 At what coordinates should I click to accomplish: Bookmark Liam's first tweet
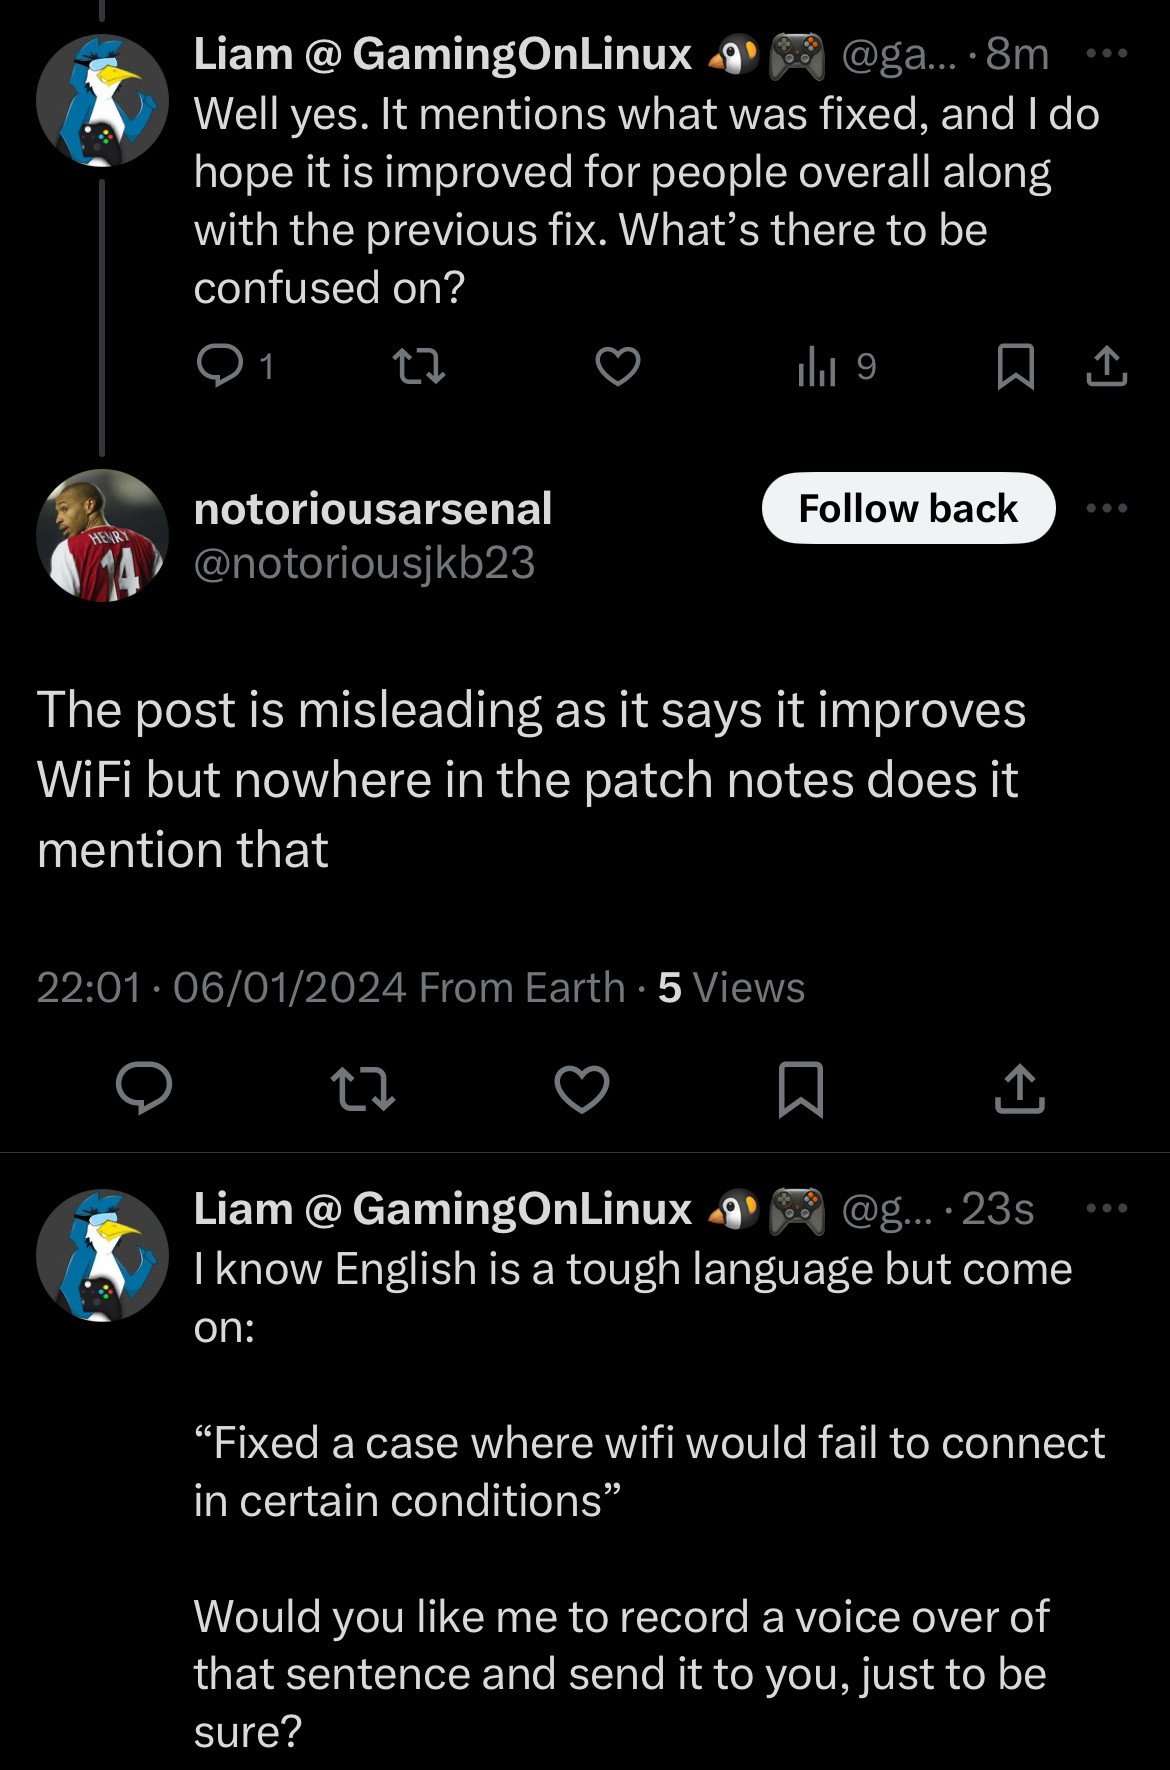point(1015,366)
